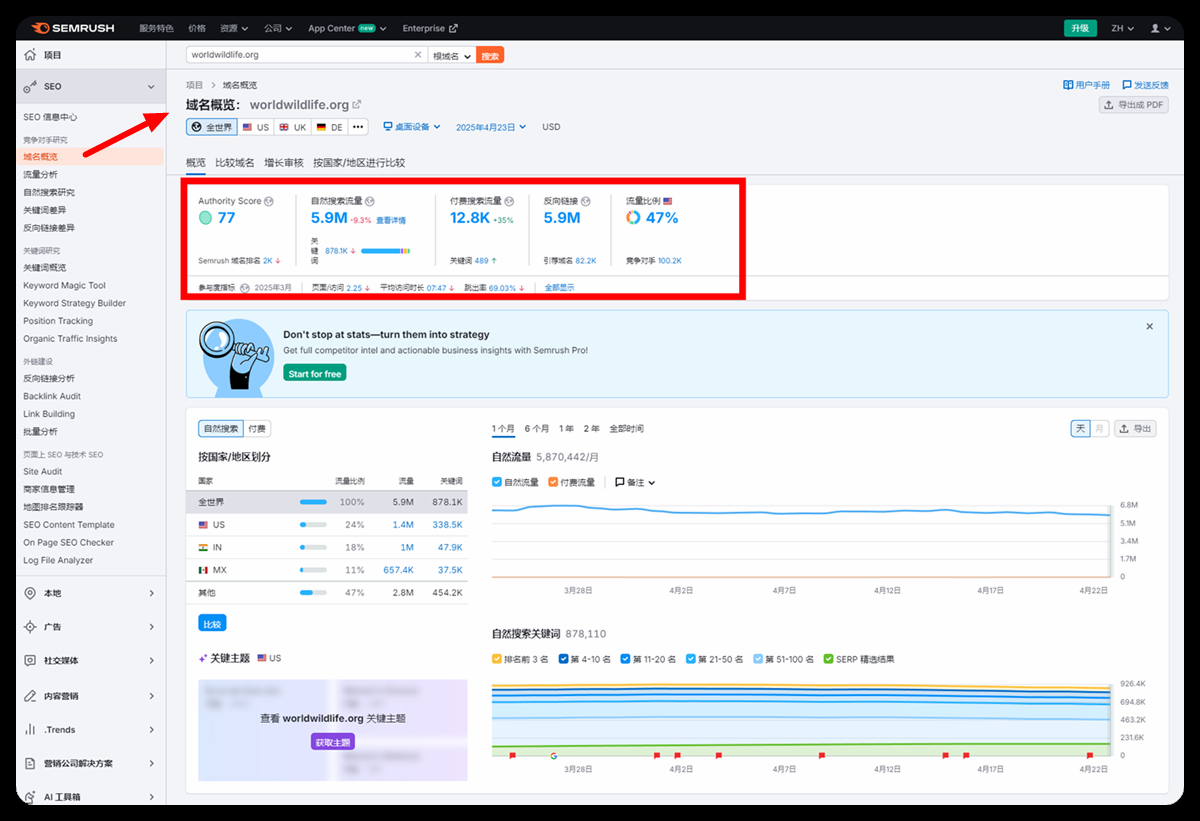Click the Authority Score info icon
Screen dimensions: 1200x821
pos(269,201)
